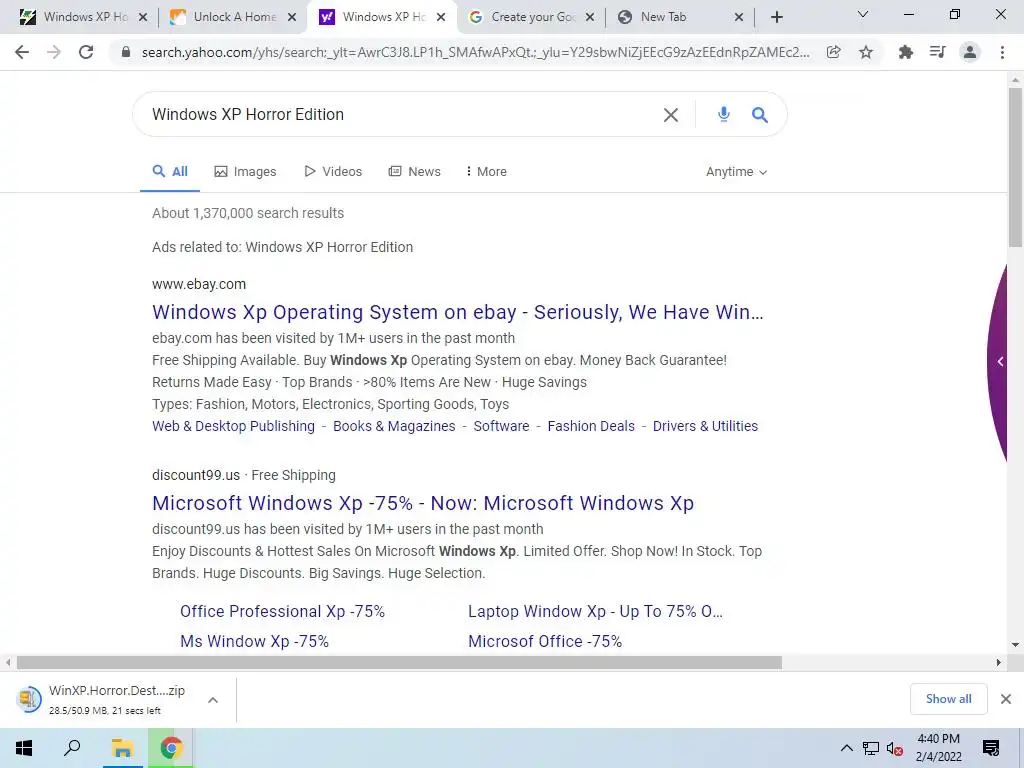
Task: Click the horizontal scrollbar thumb
Action: (399, 662)
